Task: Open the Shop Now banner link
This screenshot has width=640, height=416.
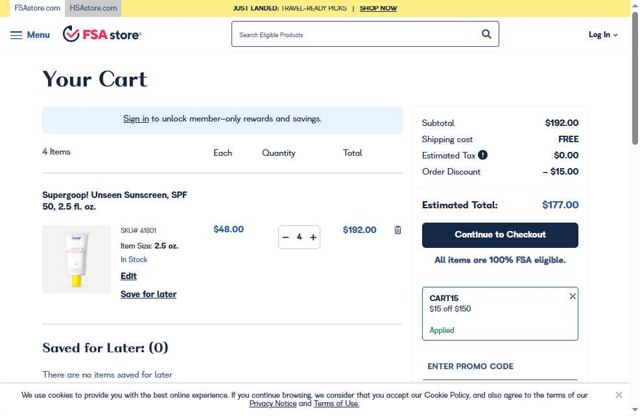Action: pyautogui.click(x=378, y=8)
